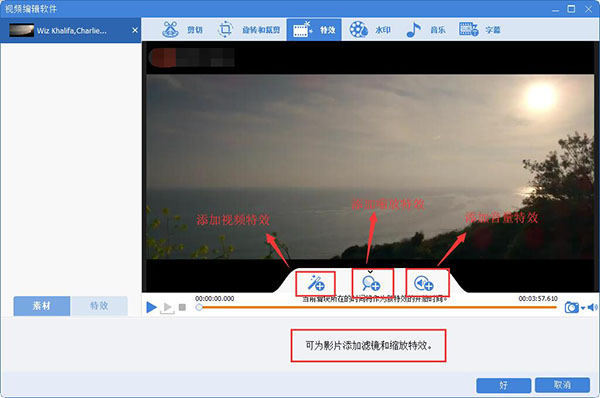Open the 音乐 music tool
The image size is (600, 398).
426,29
